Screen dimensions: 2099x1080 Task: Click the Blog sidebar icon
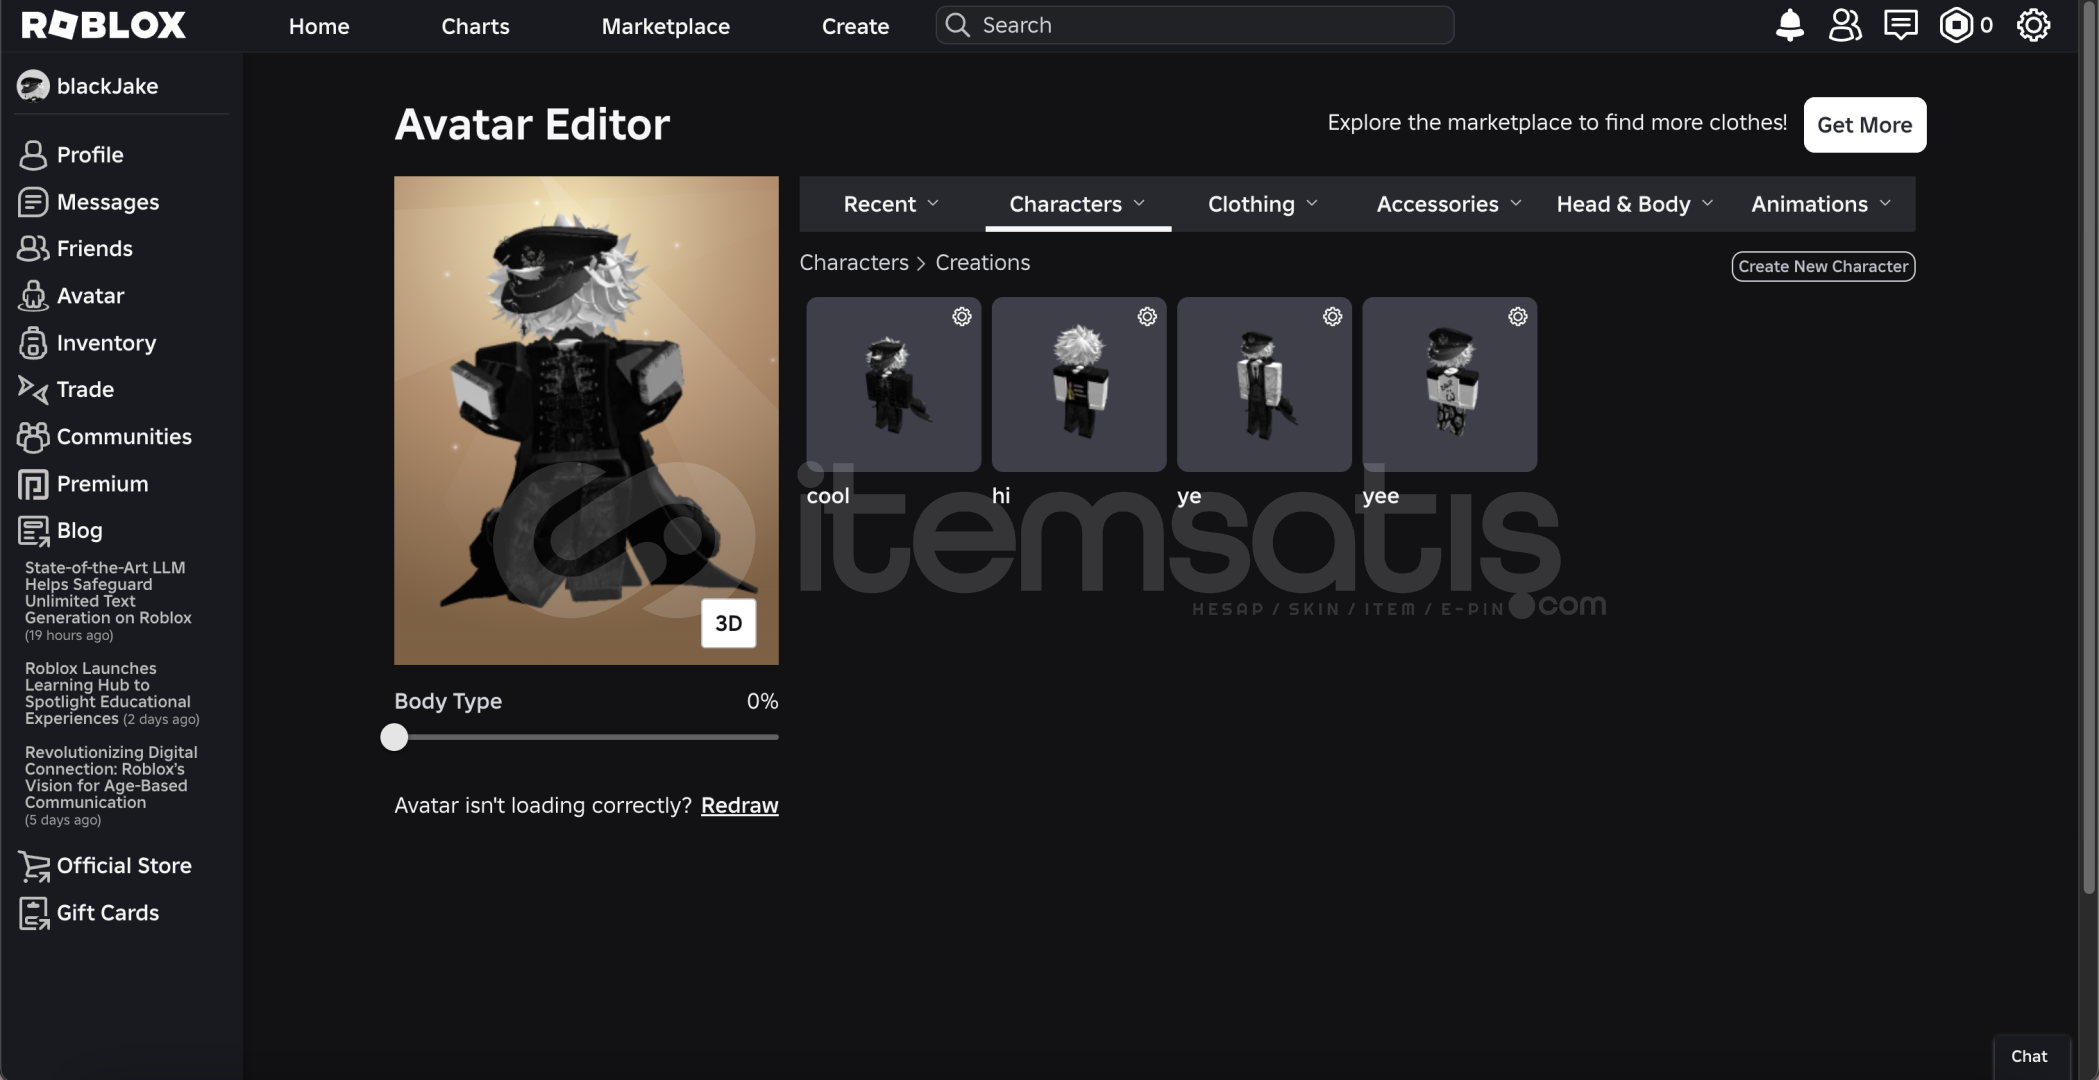33,531
